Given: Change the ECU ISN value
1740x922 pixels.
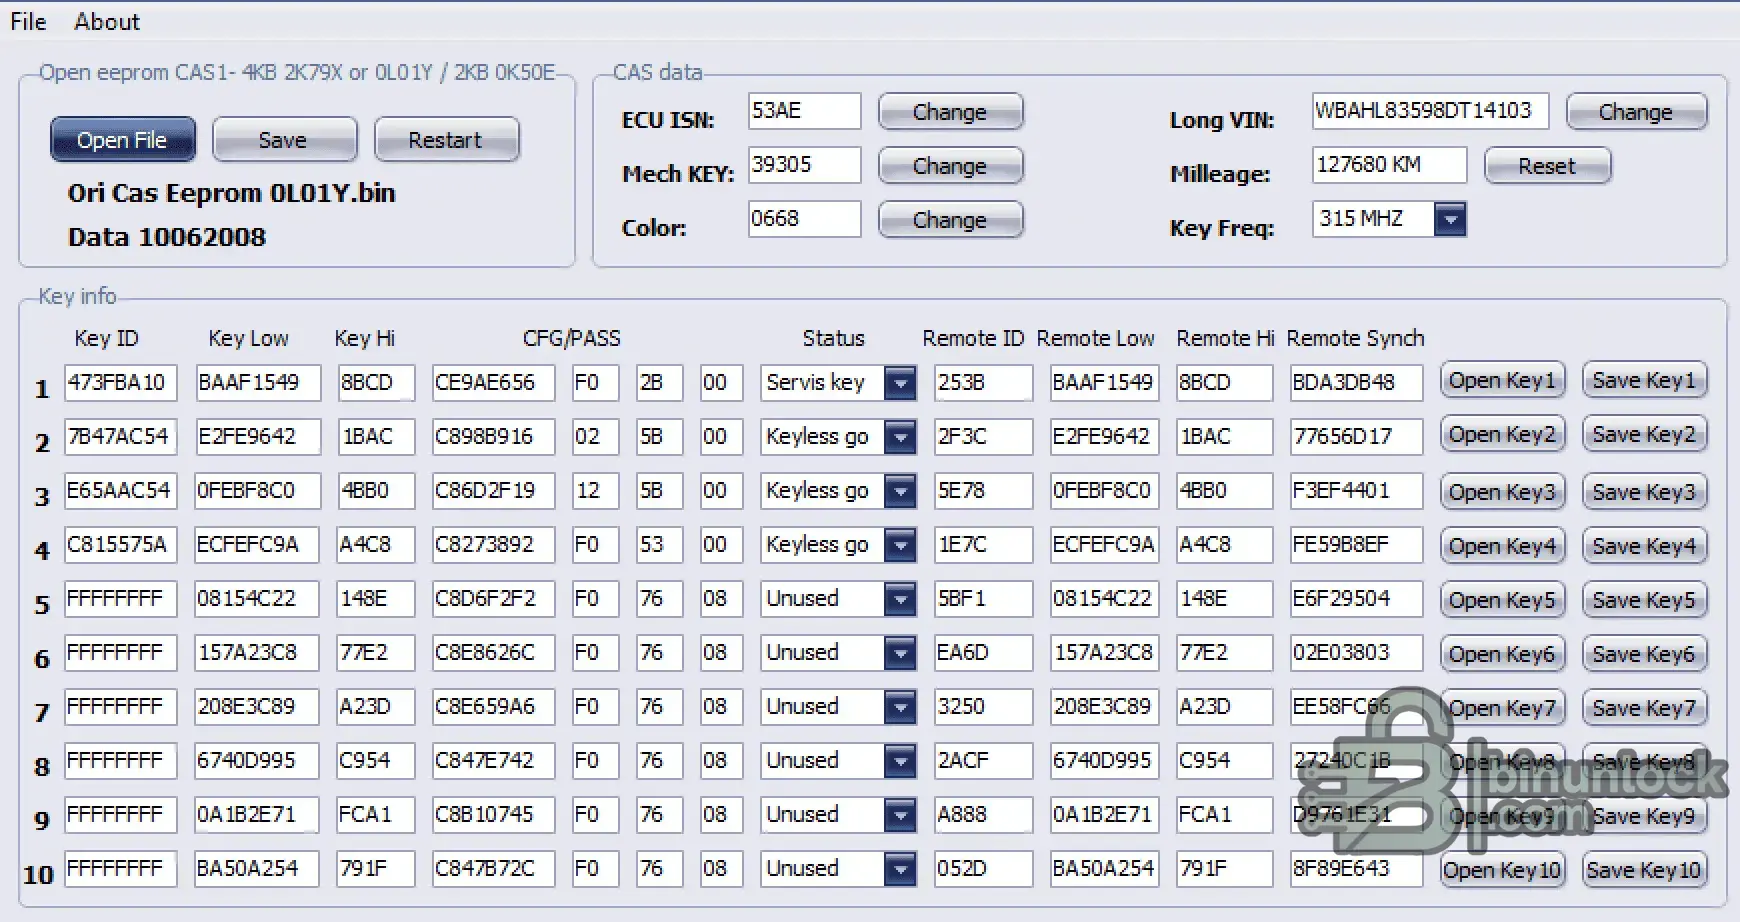Looking at the screenshot, I should (x=950, y=112).
